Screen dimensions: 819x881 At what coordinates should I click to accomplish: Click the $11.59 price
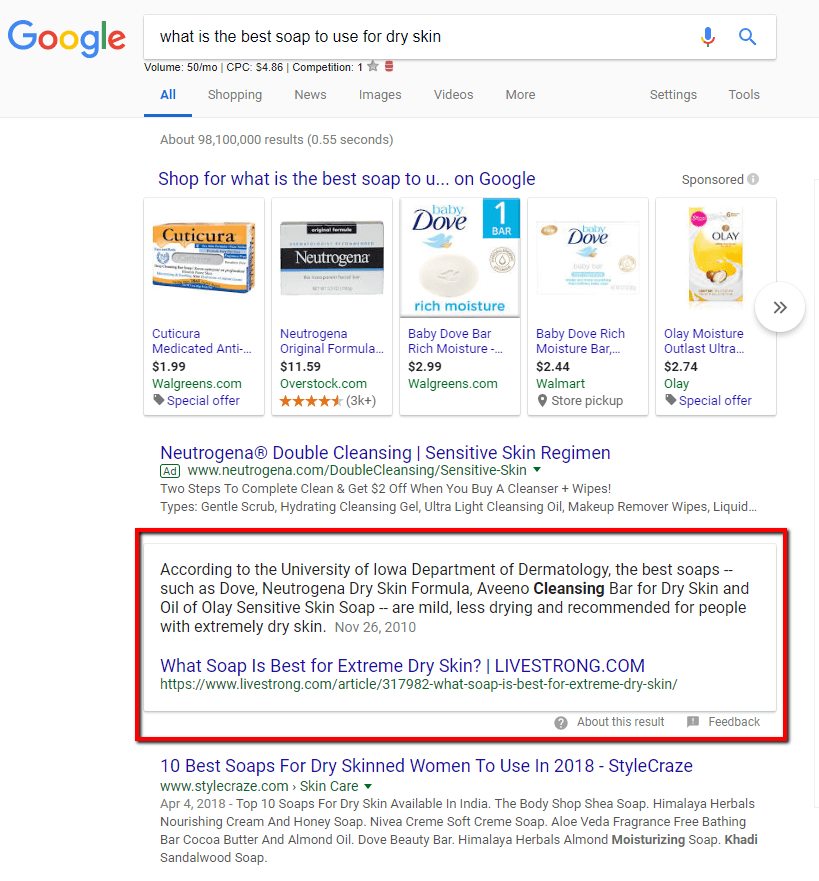[301, 367]
